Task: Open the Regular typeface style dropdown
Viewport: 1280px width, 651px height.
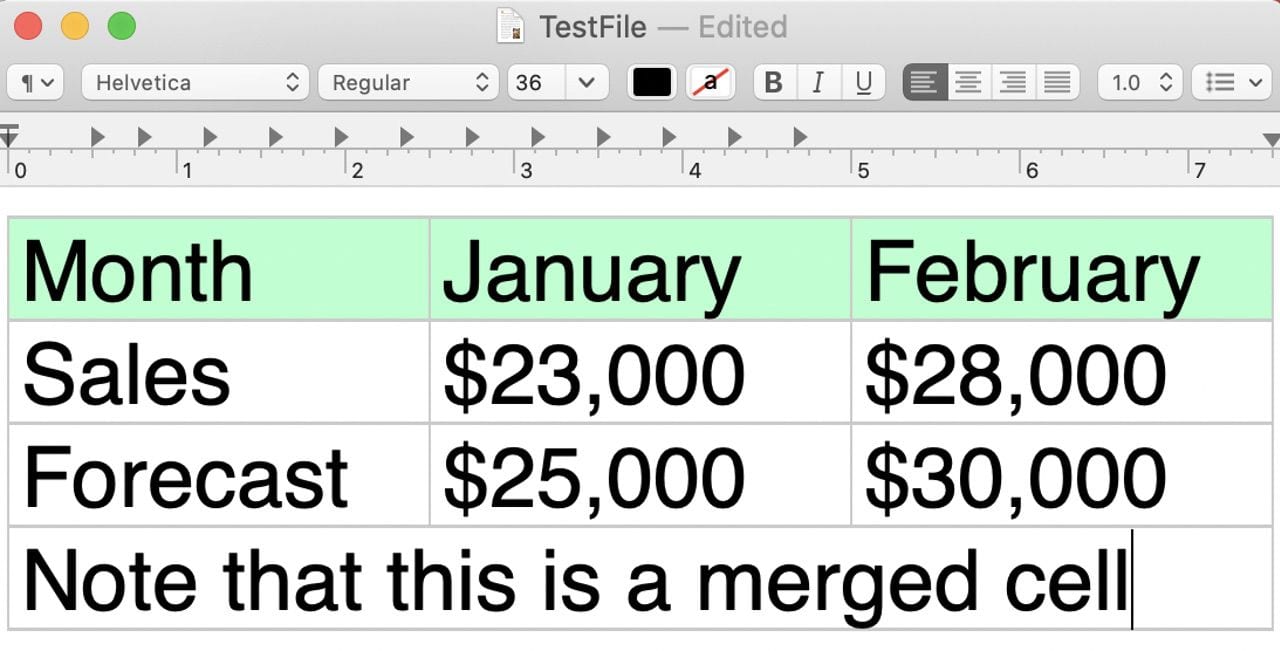Action: pos(408,83)
